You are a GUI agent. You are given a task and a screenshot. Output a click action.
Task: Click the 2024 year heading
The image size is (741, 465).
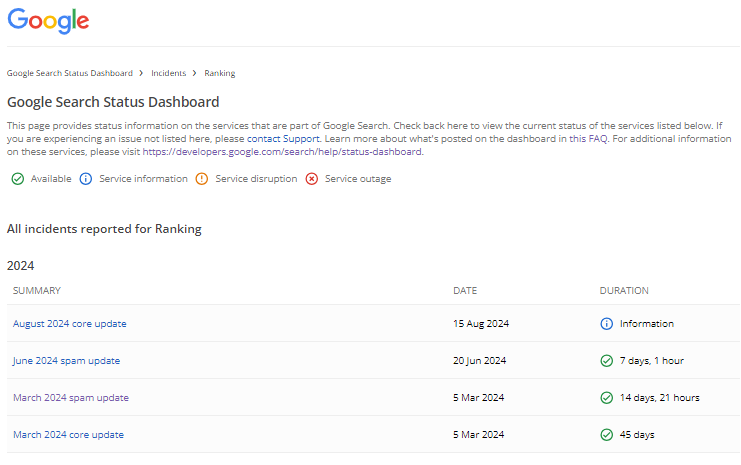point(20,266)
